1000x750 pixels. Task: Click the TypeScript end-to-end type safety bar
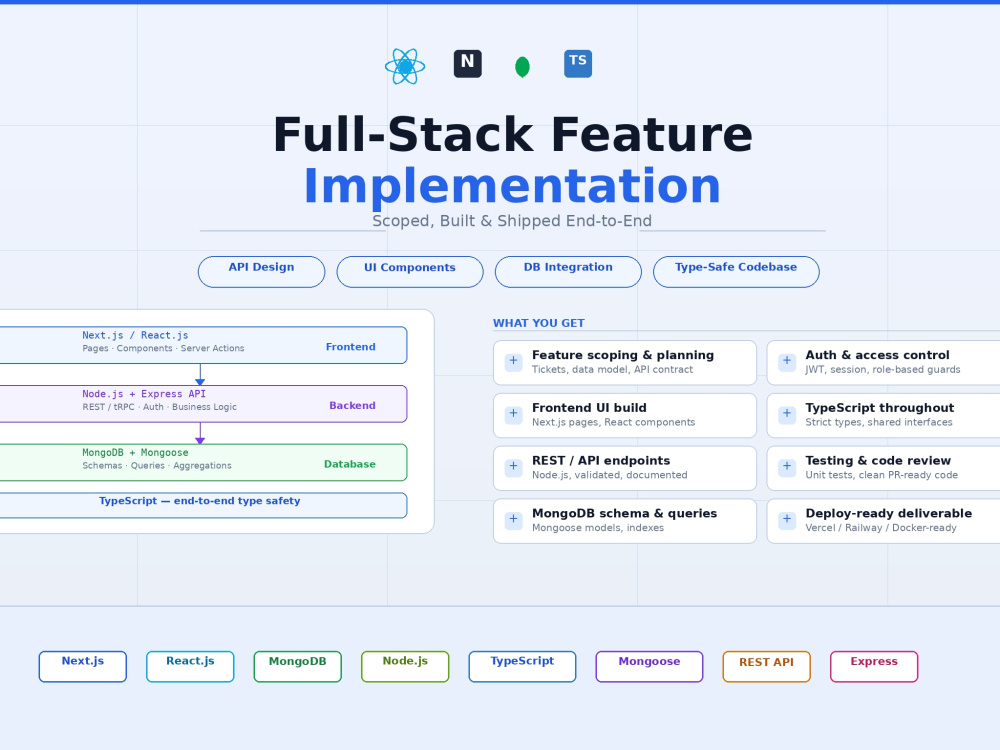tap(203, 505)
